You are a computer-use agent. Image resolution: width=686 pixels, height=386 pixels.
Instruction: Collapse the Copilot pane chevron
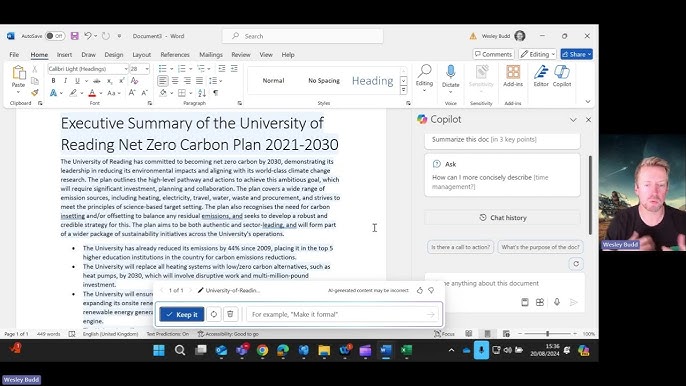click(573, 119)
